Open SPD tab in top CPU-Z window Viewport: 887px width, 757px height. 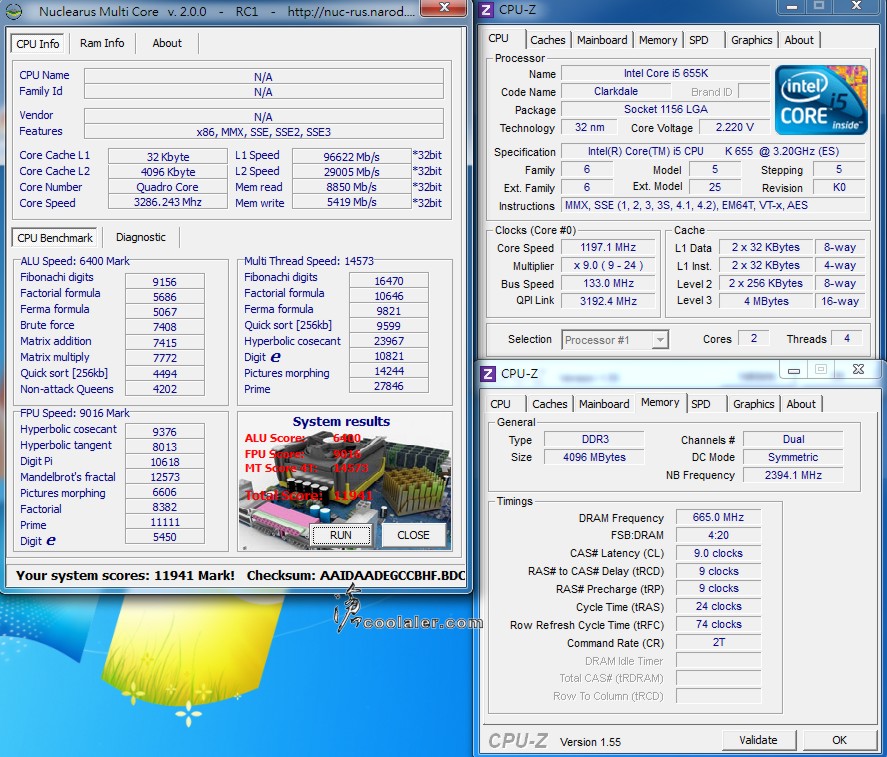point(699,40)
